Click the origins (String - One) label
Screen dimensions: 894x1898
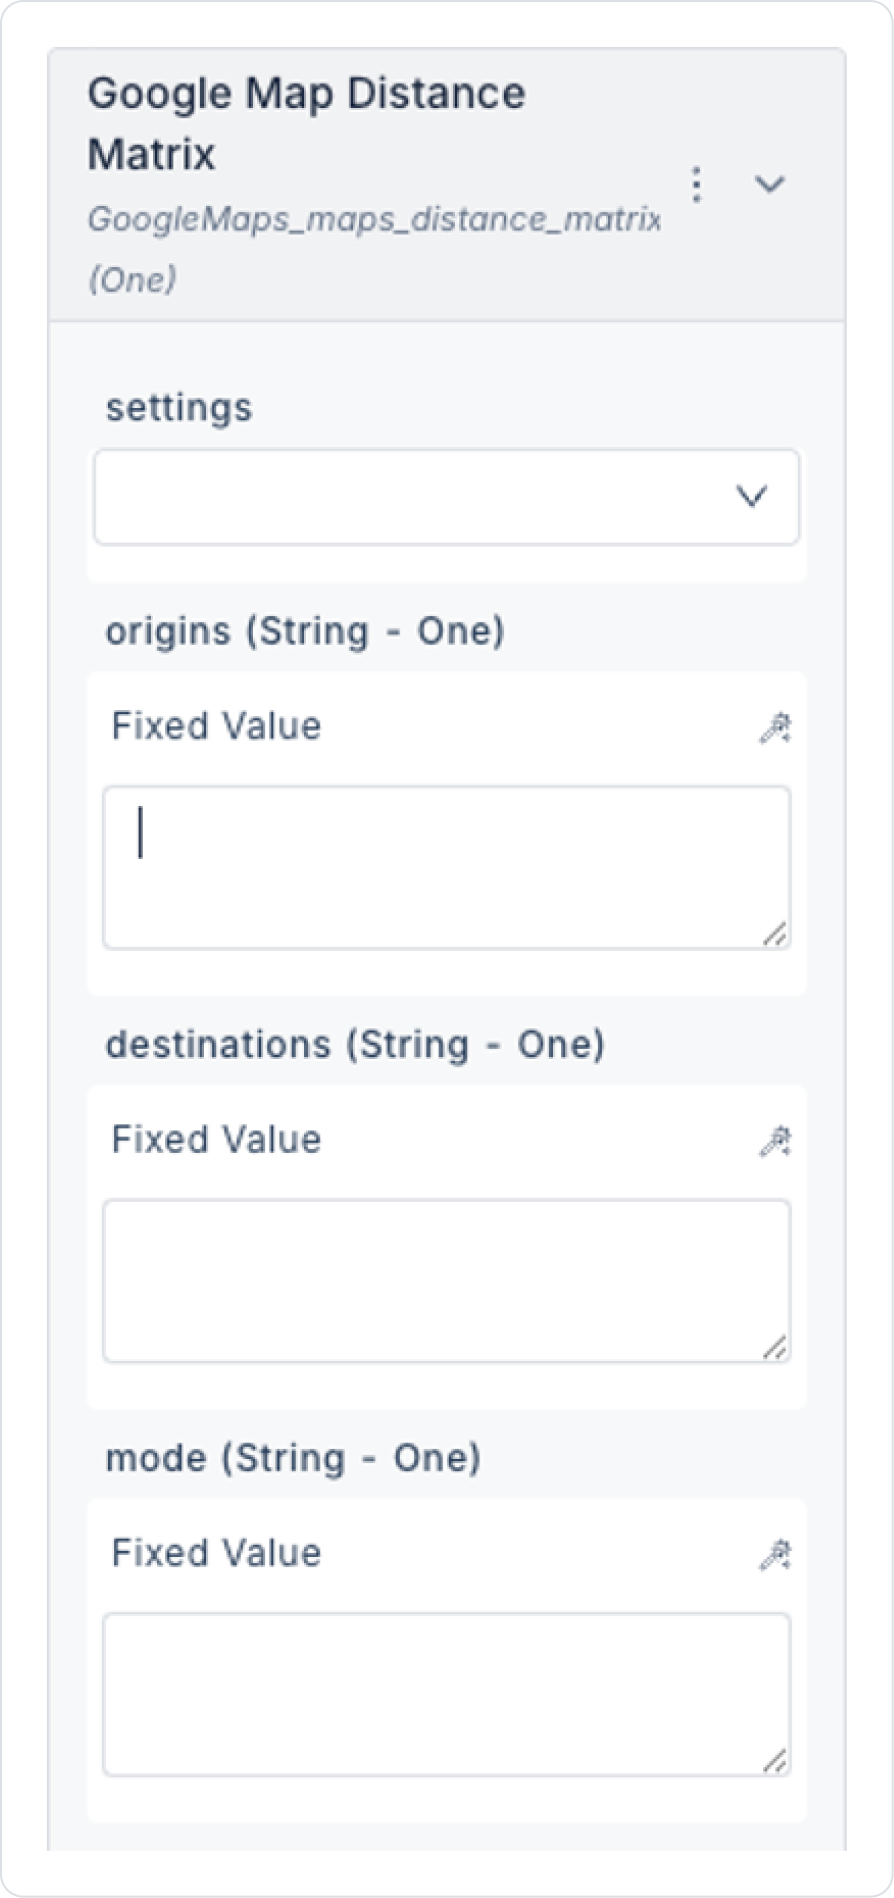click(305, 631)
